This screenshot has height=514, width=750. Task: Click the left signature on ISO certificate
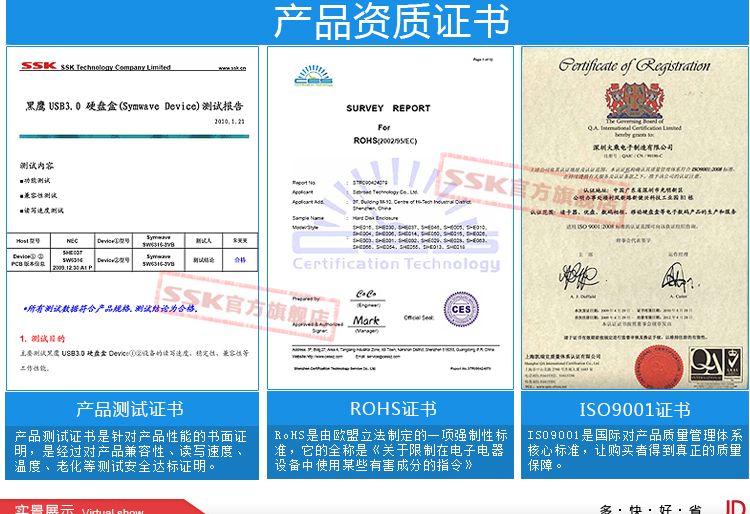tap(579, 276)
